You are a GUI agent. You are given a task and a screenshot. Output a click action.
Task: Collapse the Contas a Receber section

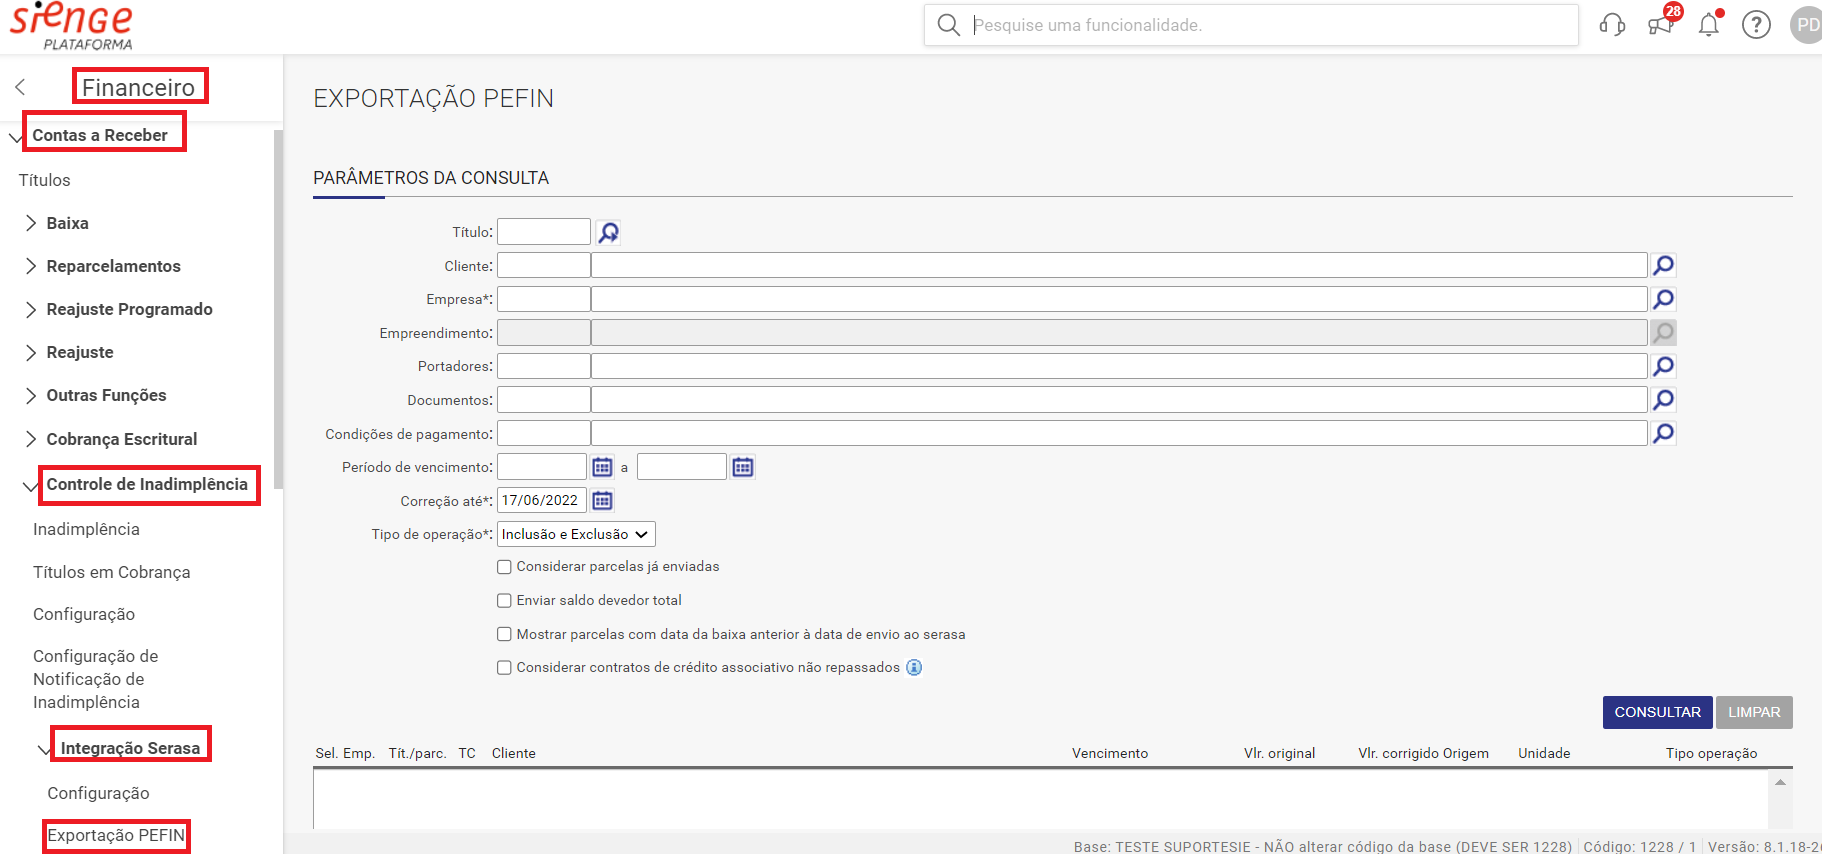15,136
